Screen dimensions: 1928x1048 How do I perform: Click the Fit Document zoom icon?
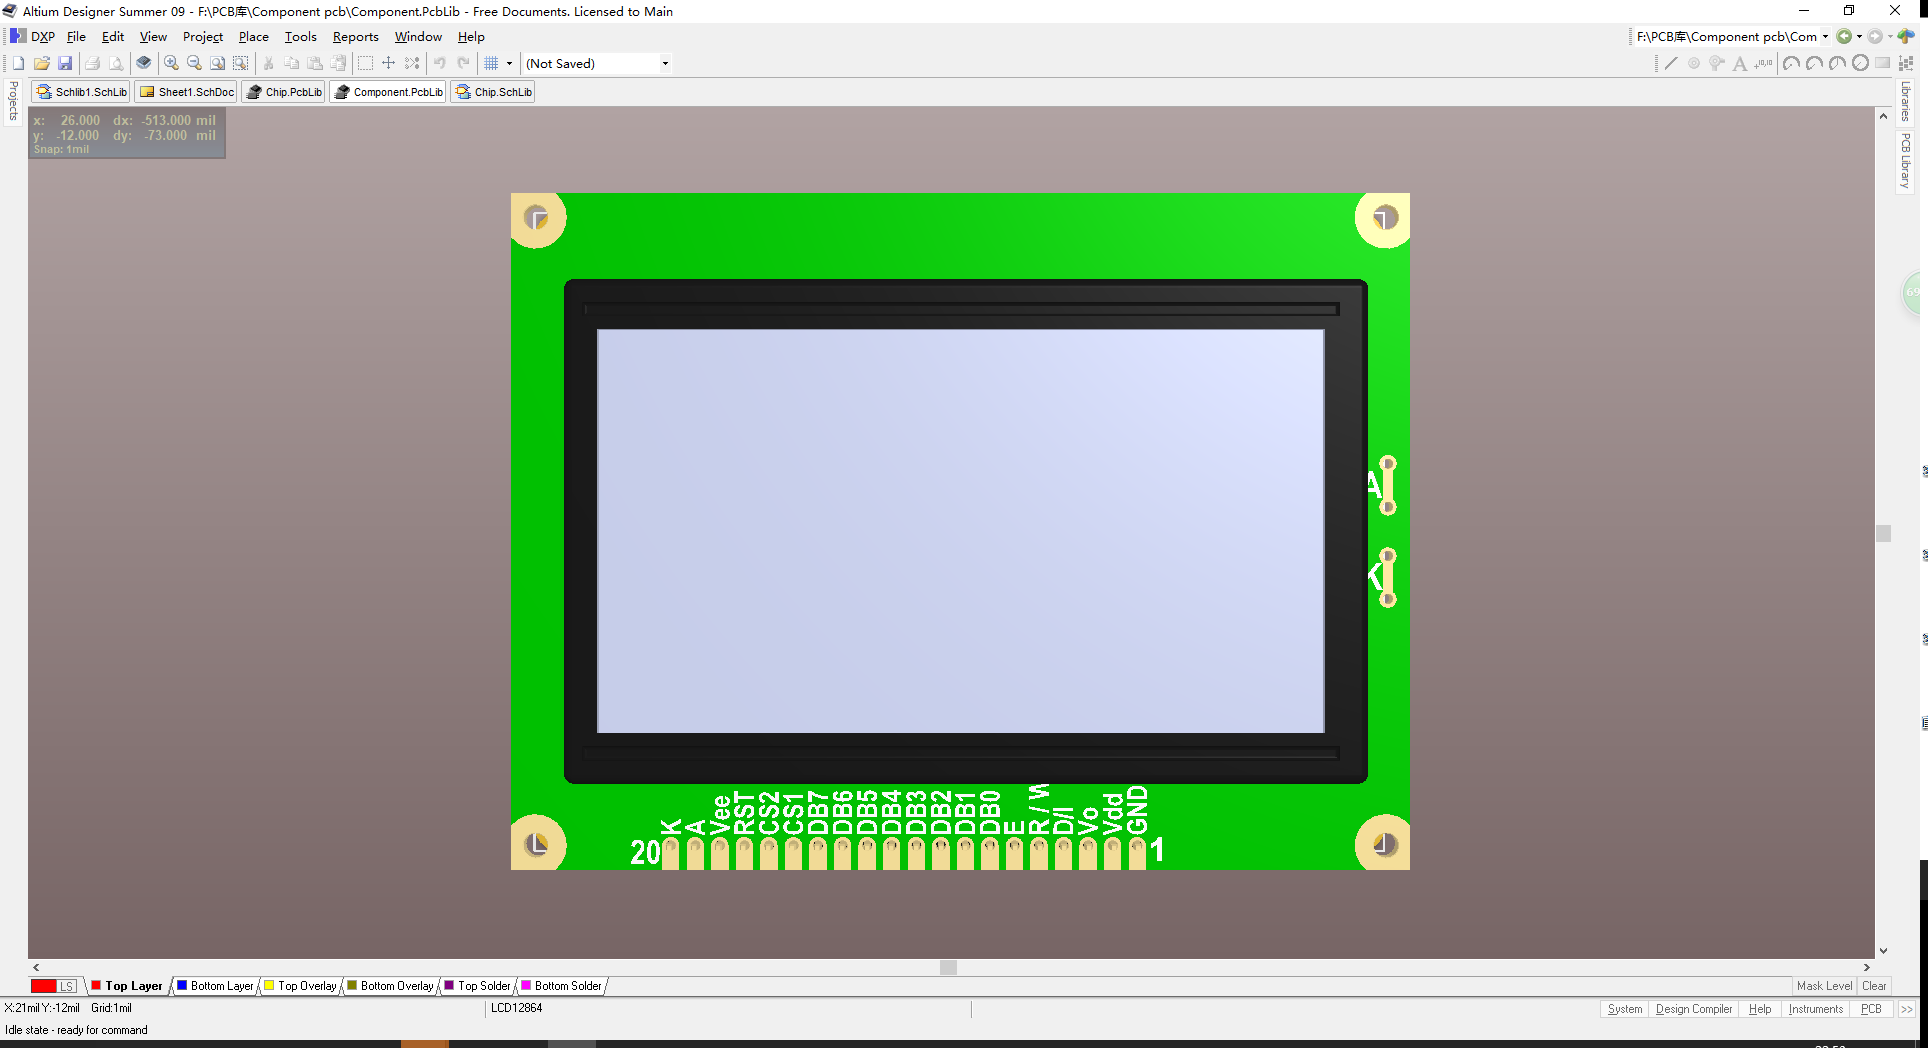pyautogui.click(x=217, y=63)
